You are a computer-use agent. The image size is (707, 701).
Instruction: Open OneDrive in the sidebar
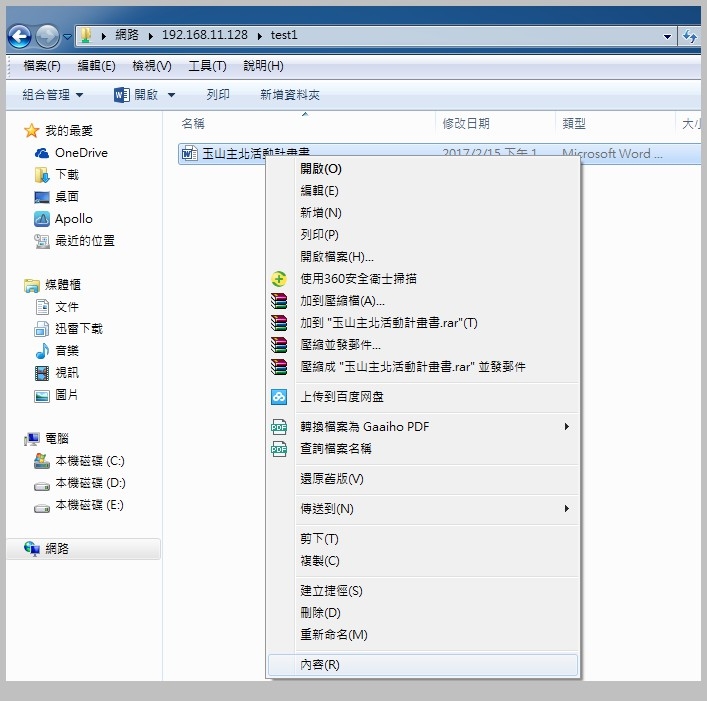(x=72, y=153)
